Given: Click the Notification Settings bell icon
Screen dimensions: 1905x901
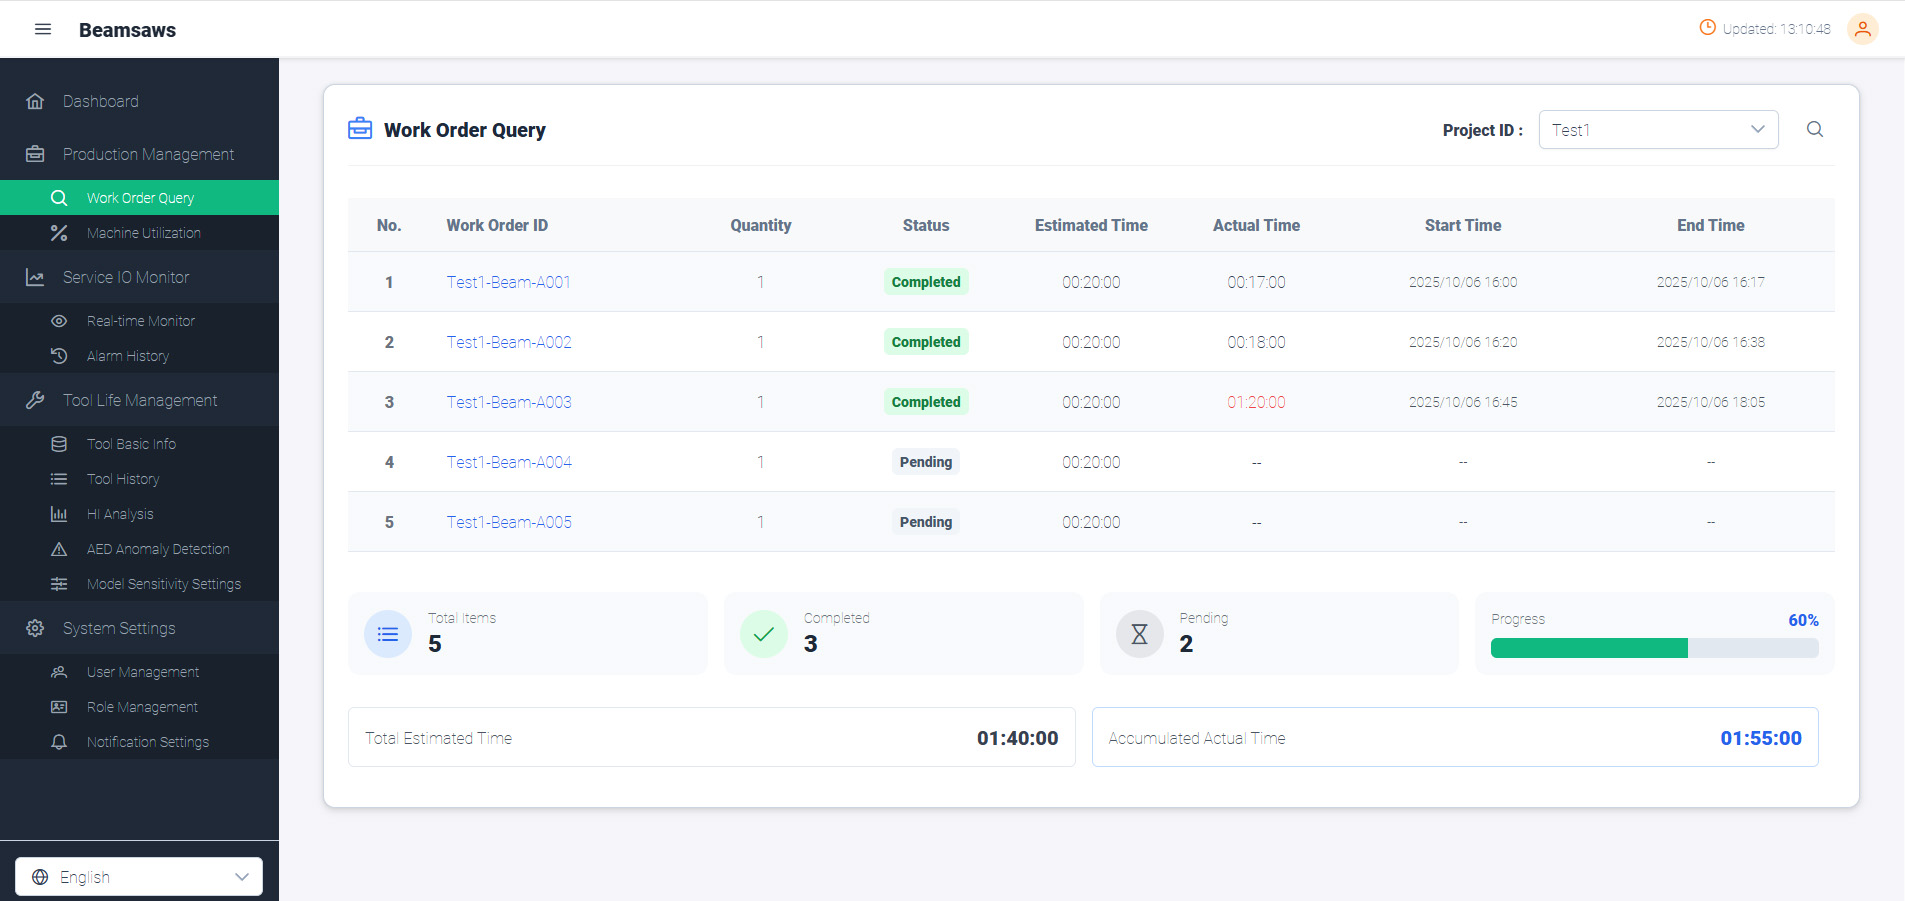Looking at the screenshot, I should click(59, 742).
